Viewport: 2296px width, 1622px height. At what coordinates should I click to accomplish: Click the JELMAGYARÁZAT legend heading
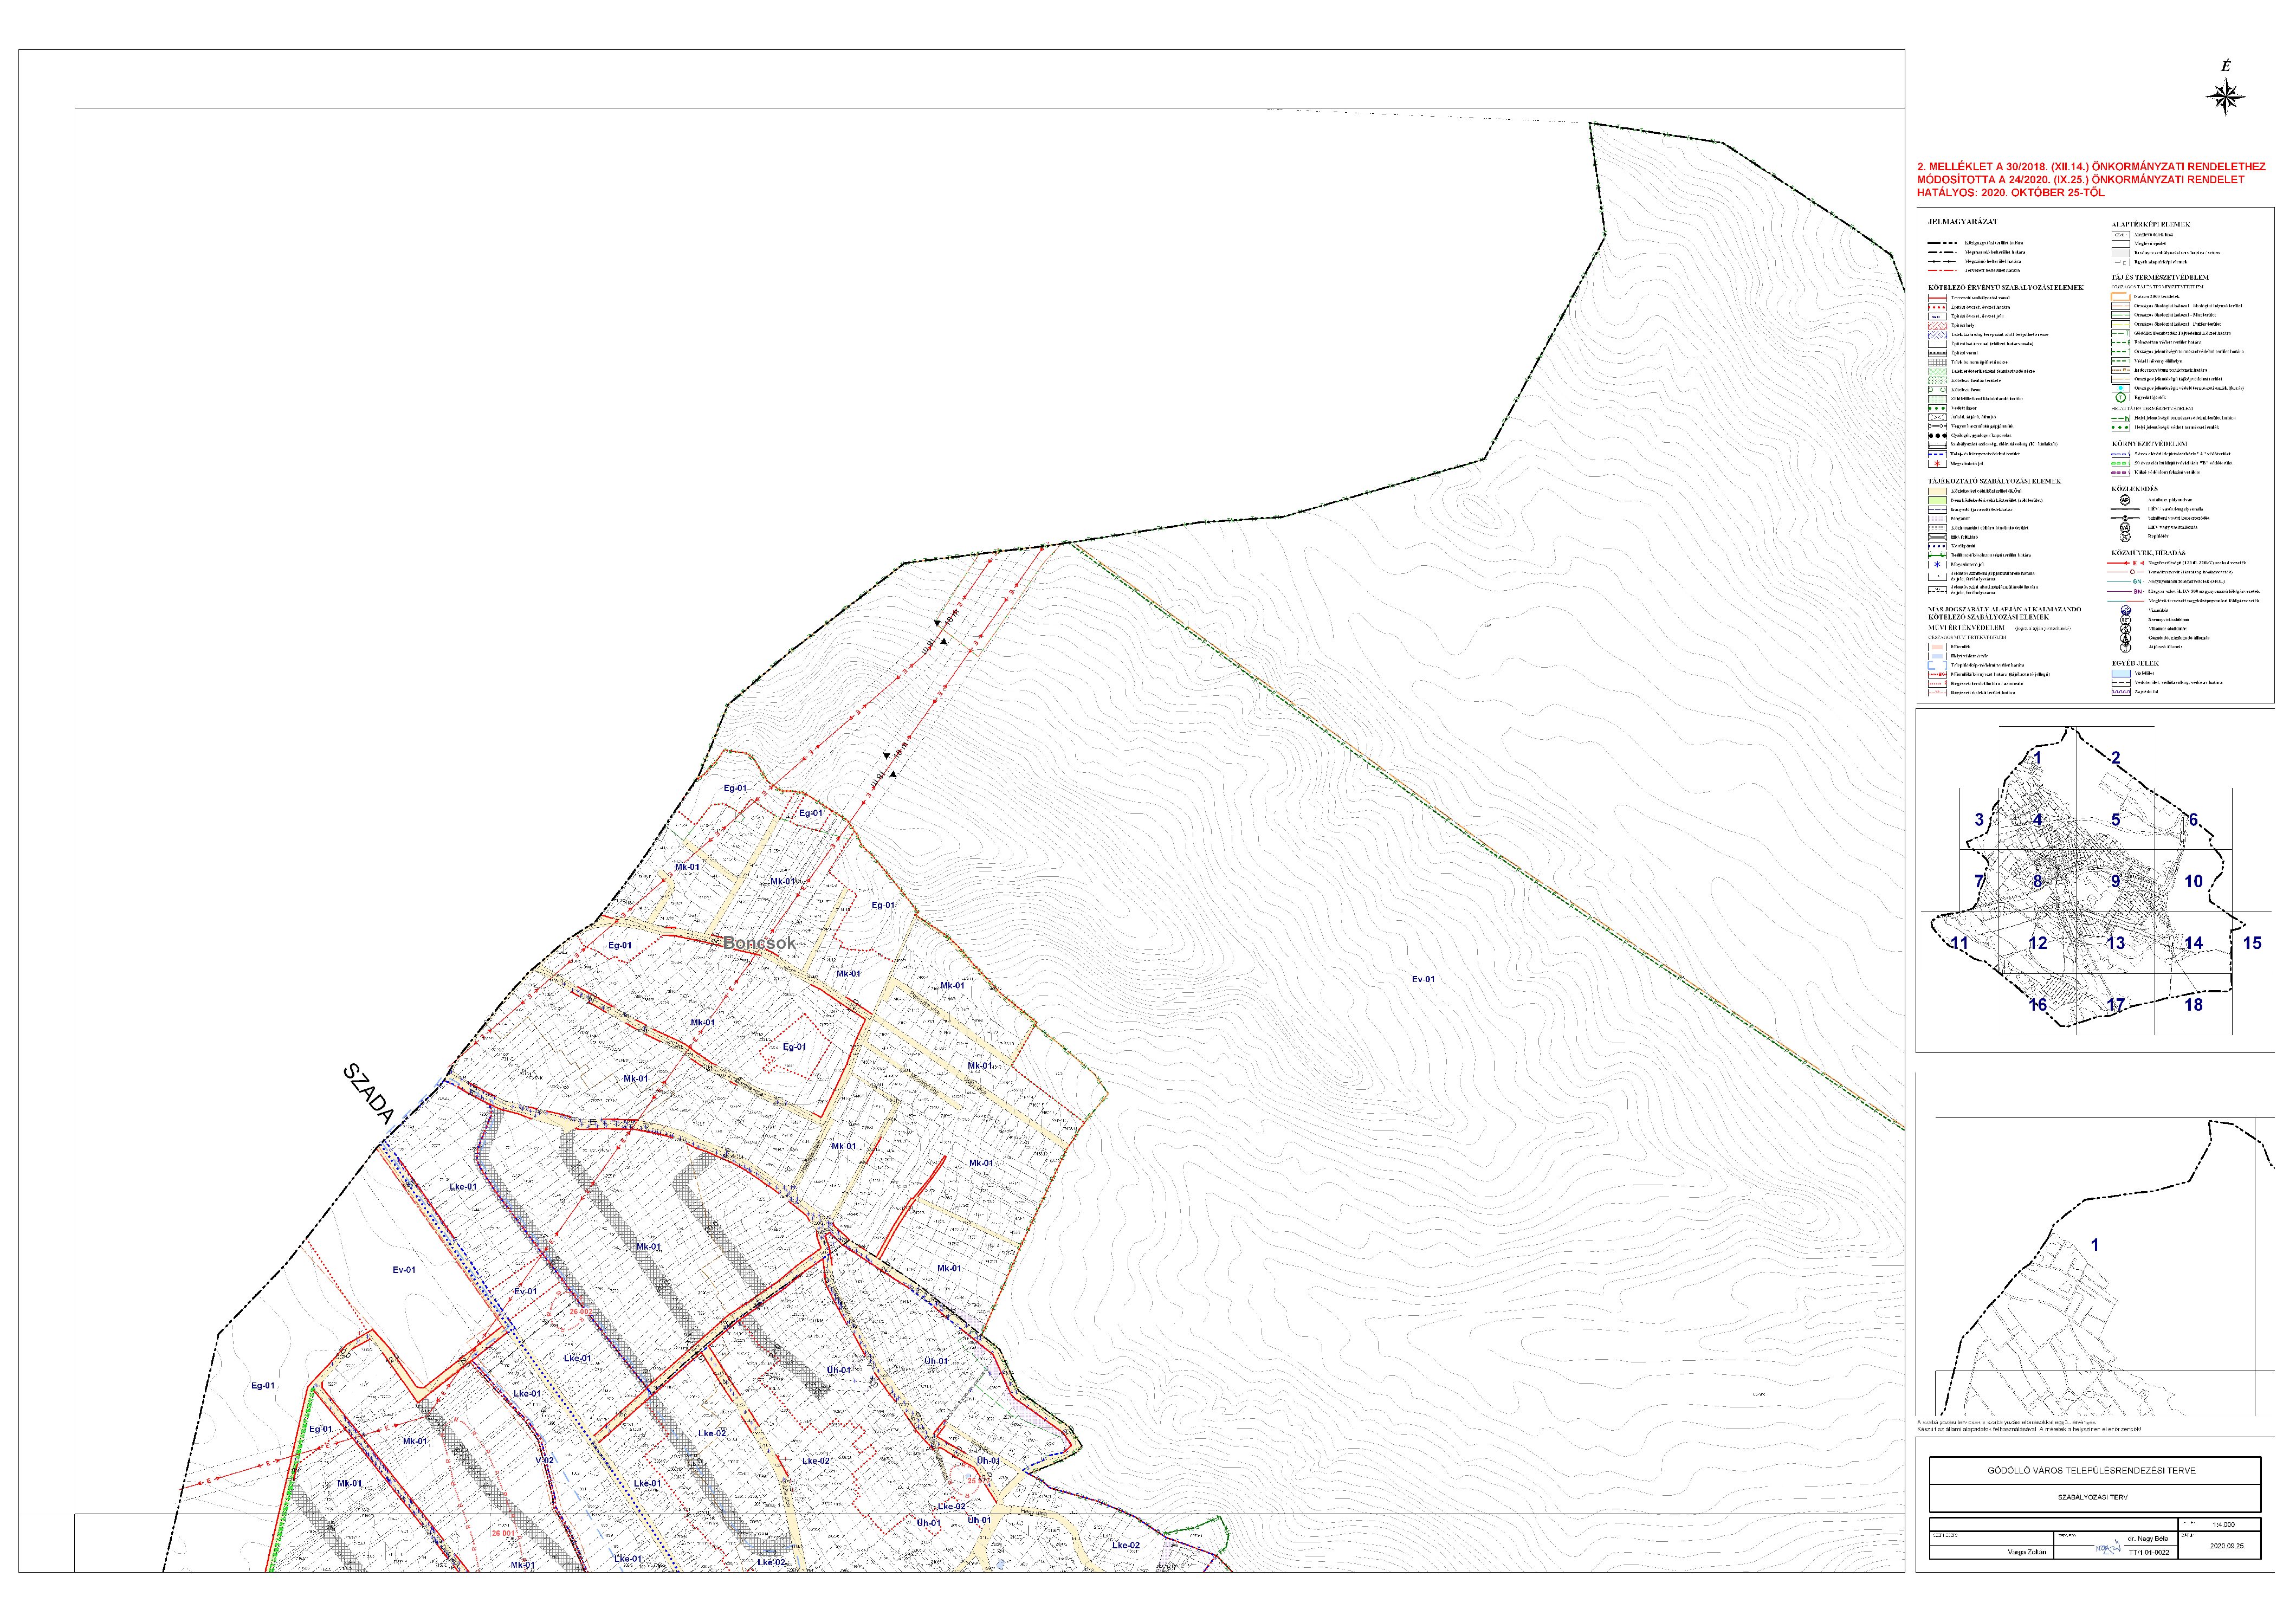pyautogui.click(x=1962, y=222)
